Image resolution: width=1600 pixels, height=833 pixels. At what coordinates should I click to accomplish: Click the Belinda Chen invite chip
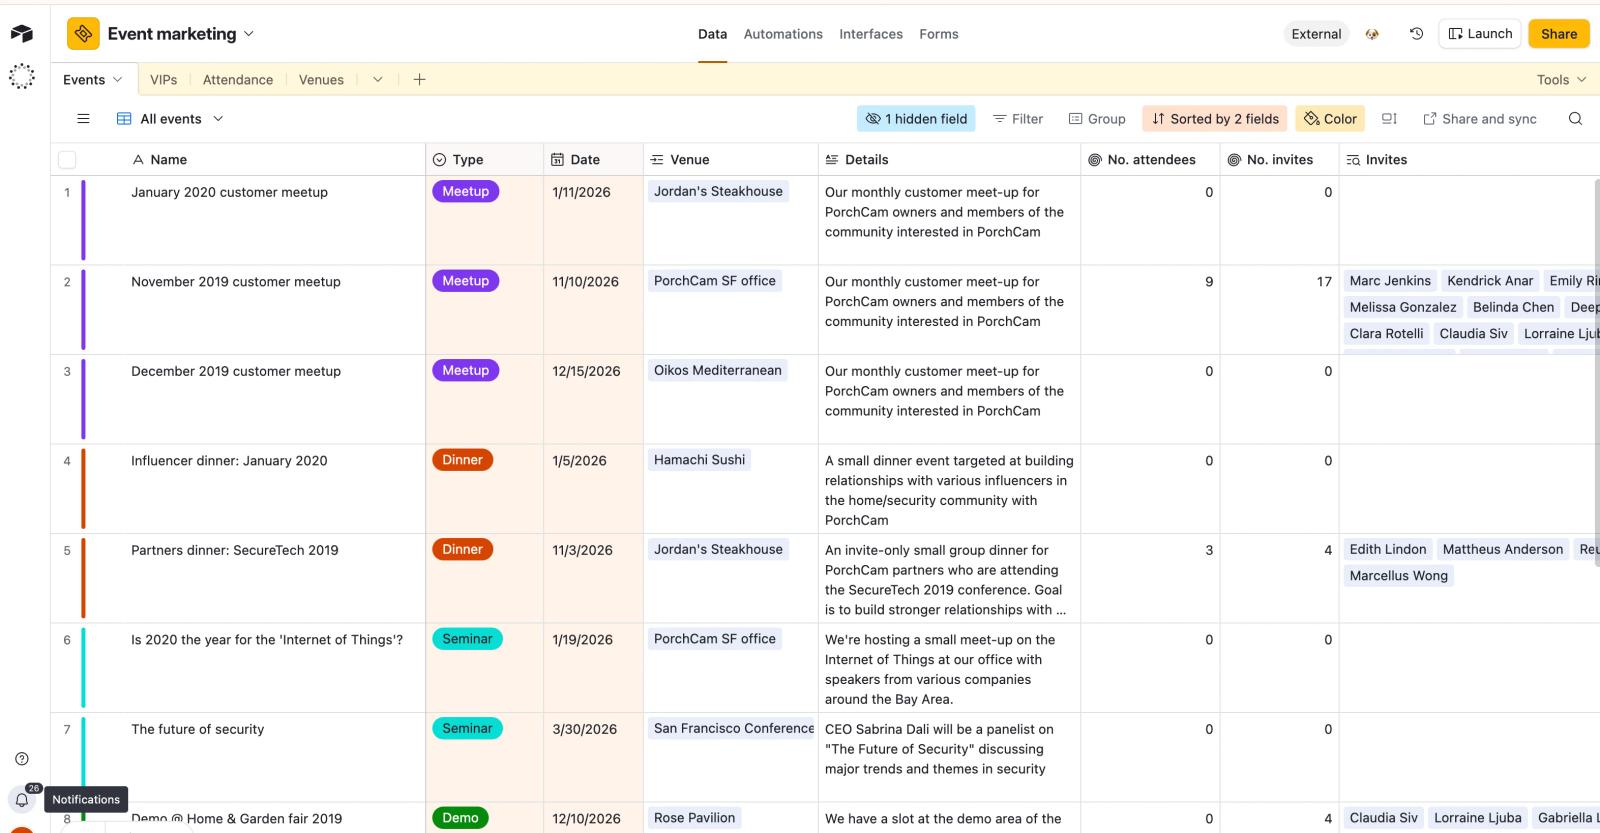(1513, 307)
